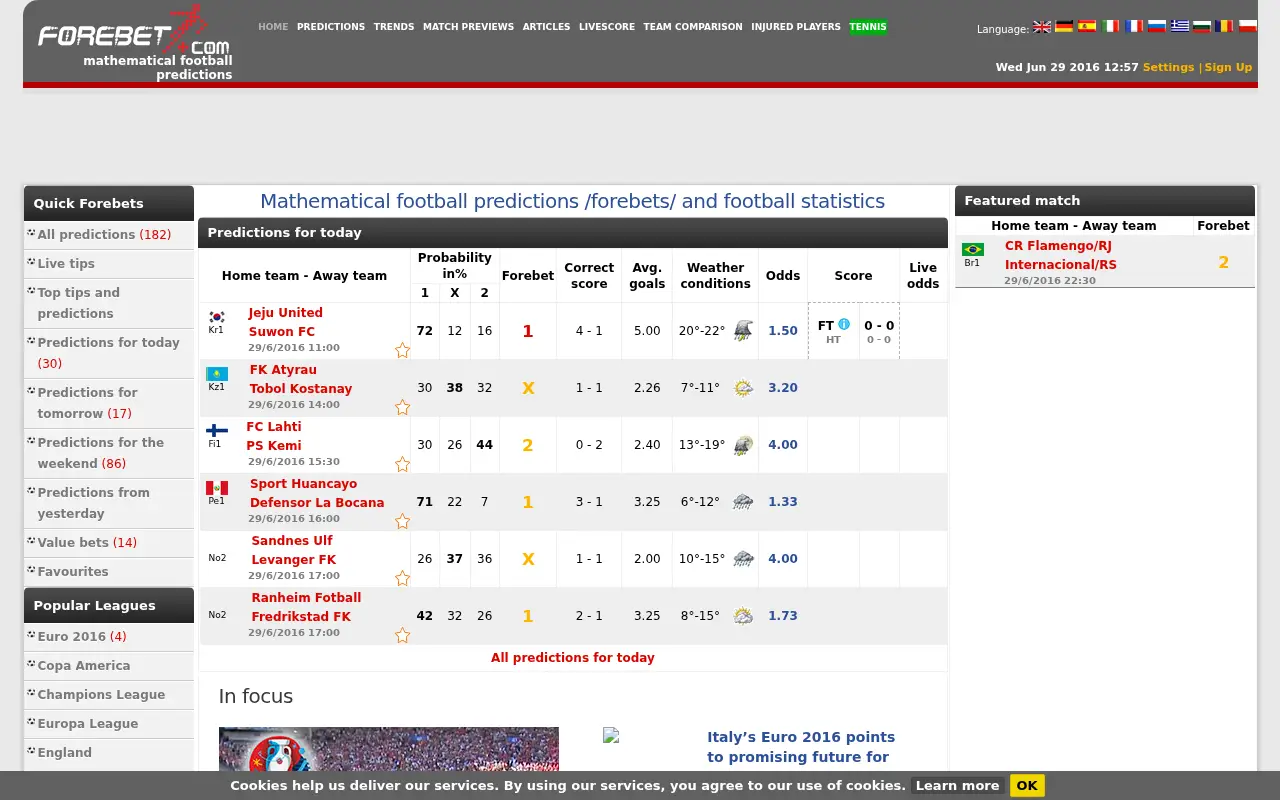Click the Forebet.com logo

coord(134,32)
